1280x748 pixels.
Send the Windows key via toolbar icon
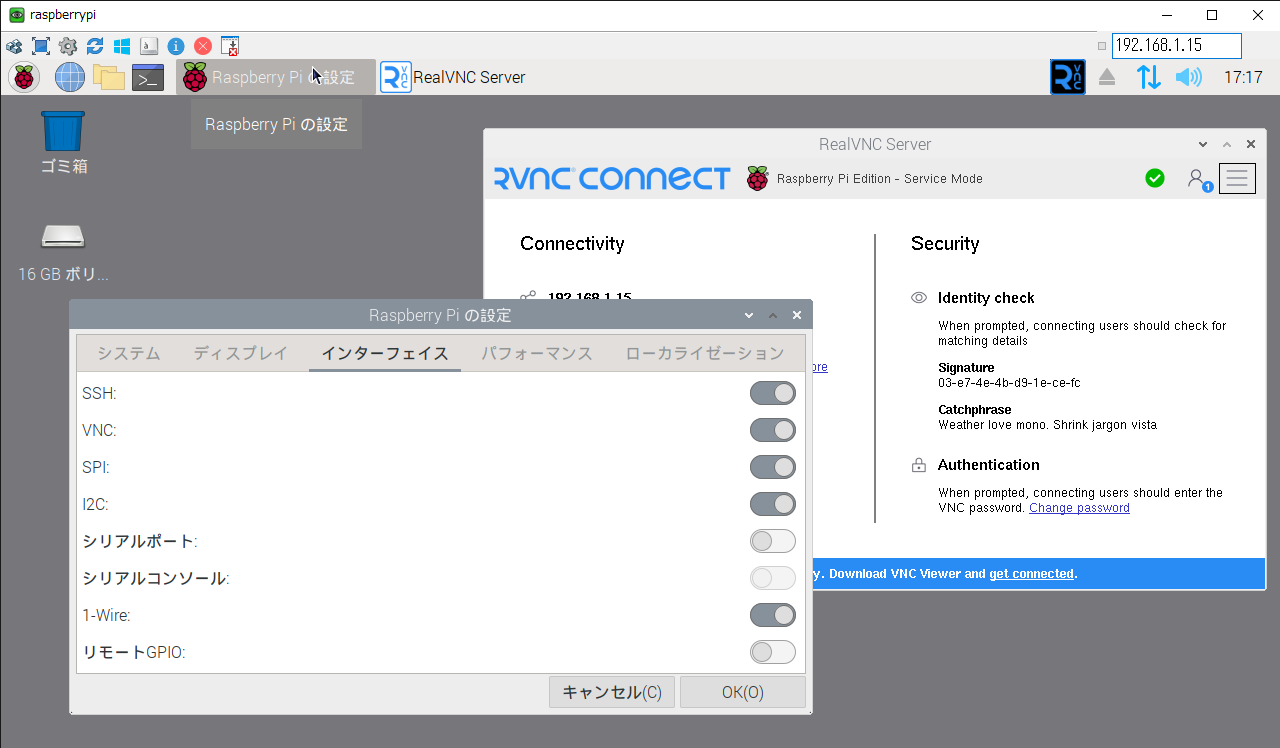point(122,46)
